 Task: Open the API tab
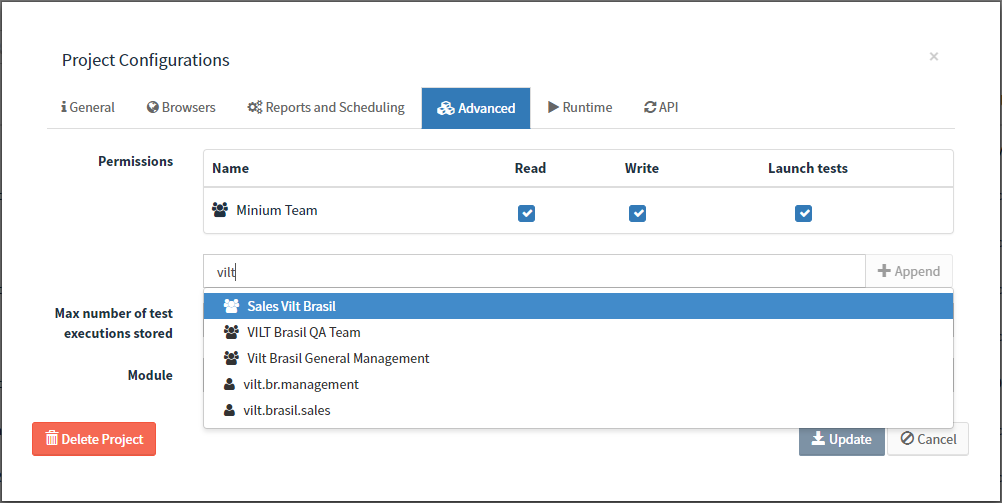coord(661,107)
